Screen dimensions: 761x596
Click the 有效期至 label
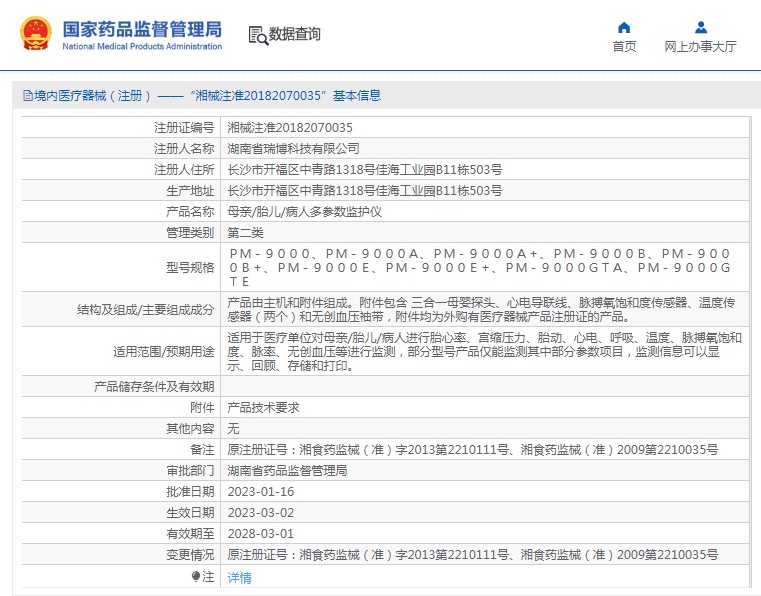tap(190, 534)
